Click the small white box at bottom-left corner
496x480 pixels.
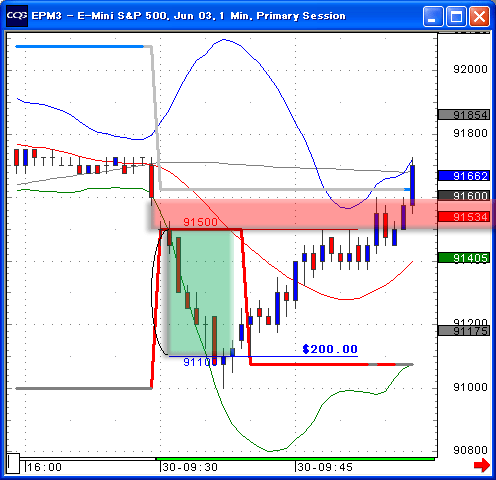coord(13,463)
